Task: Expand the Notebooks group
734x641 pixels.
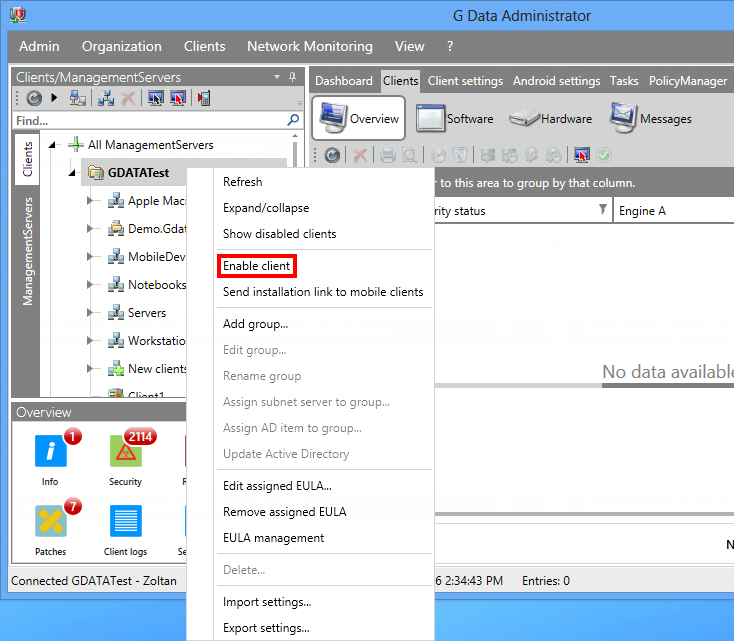Action: point(89,285)
